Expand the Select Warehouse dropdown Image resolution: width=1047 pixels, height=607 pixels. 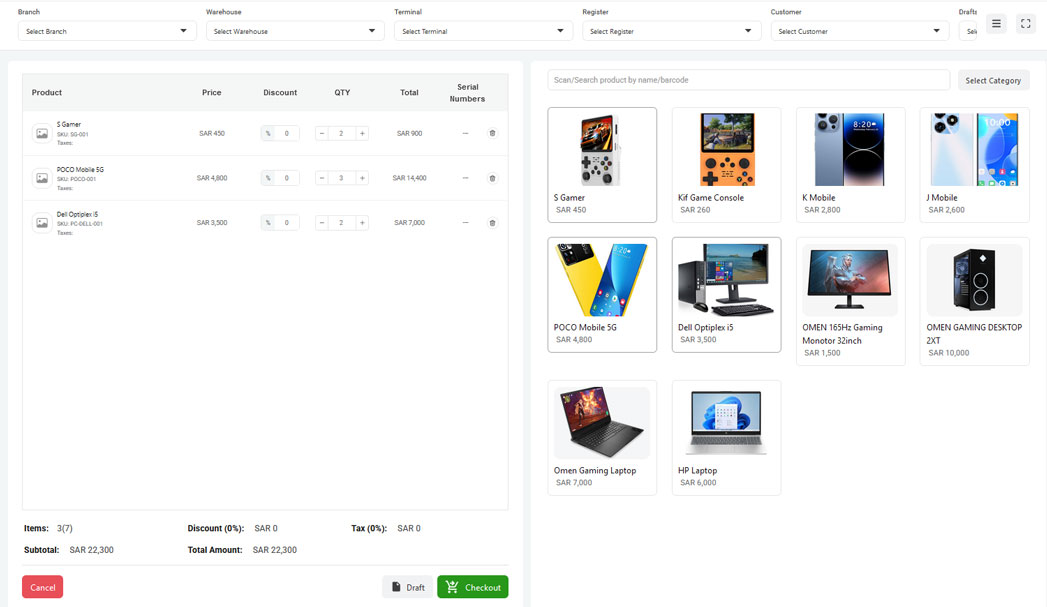295,31
